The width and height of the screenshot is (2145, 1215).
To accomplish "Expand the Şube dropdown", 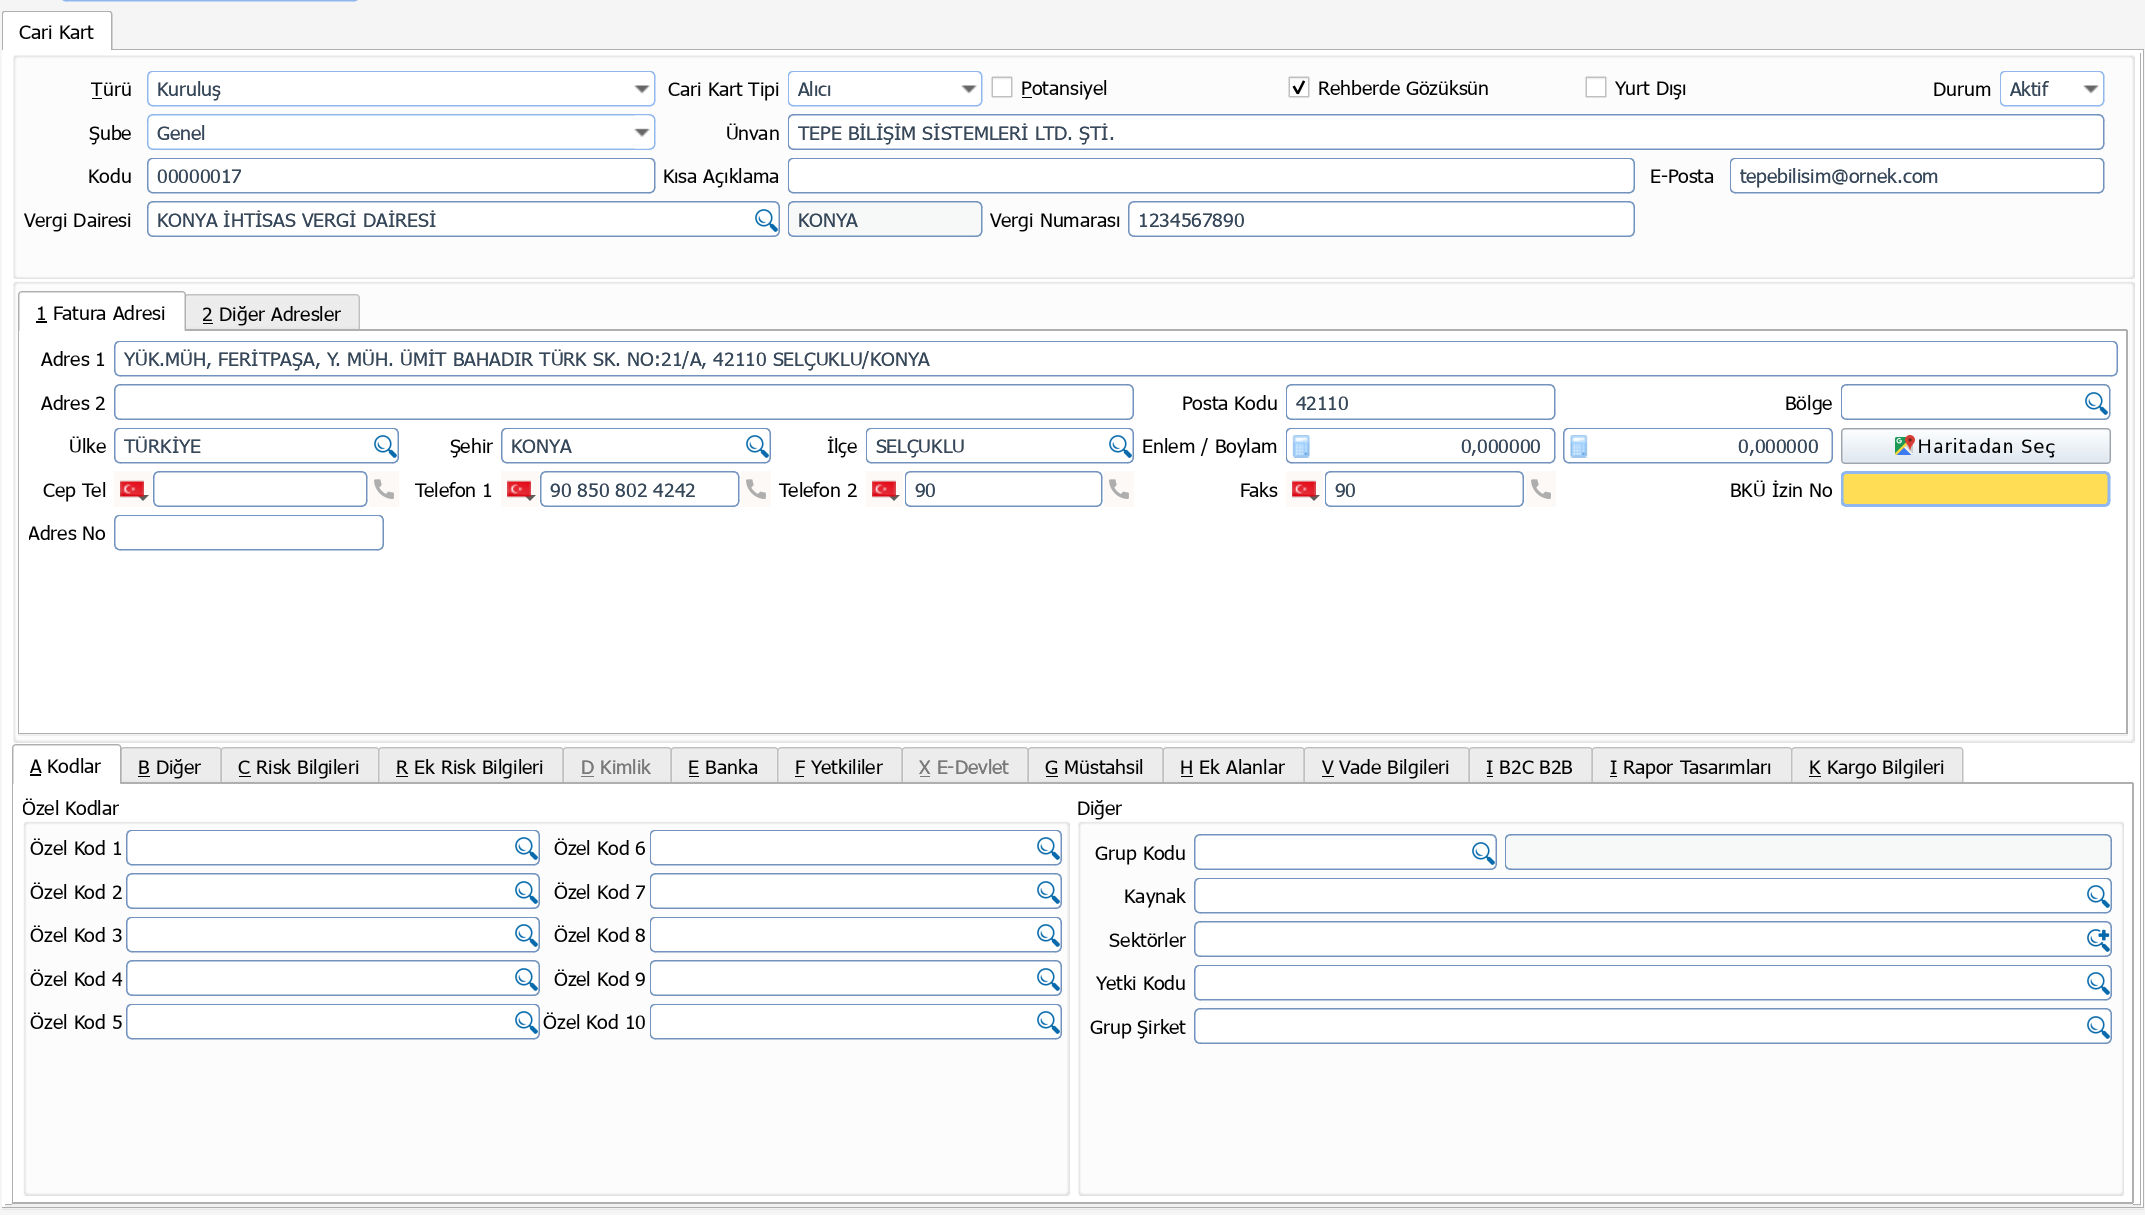I will click(641, 133).
